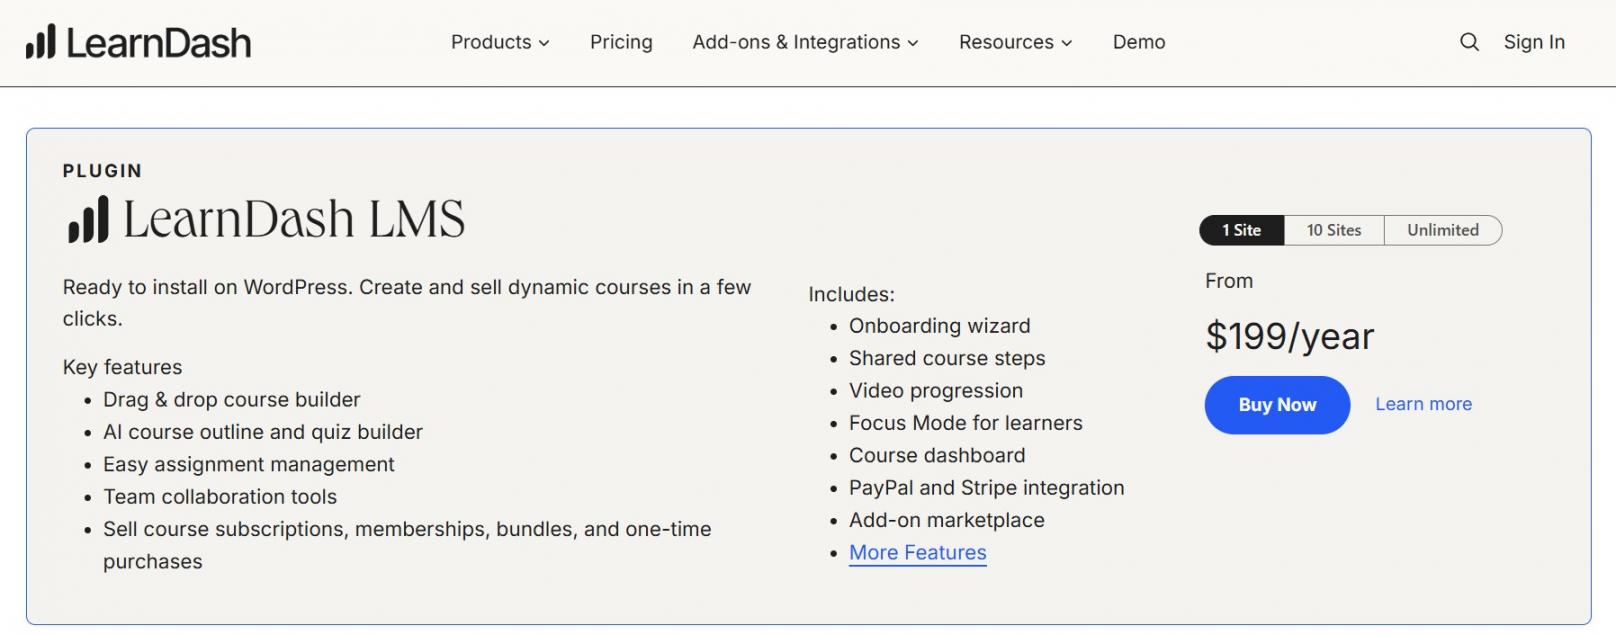The height and width of the screenshot is (635, 1616).
Task: Click 'Easy assignment management' feature
Action: [249, 464]
